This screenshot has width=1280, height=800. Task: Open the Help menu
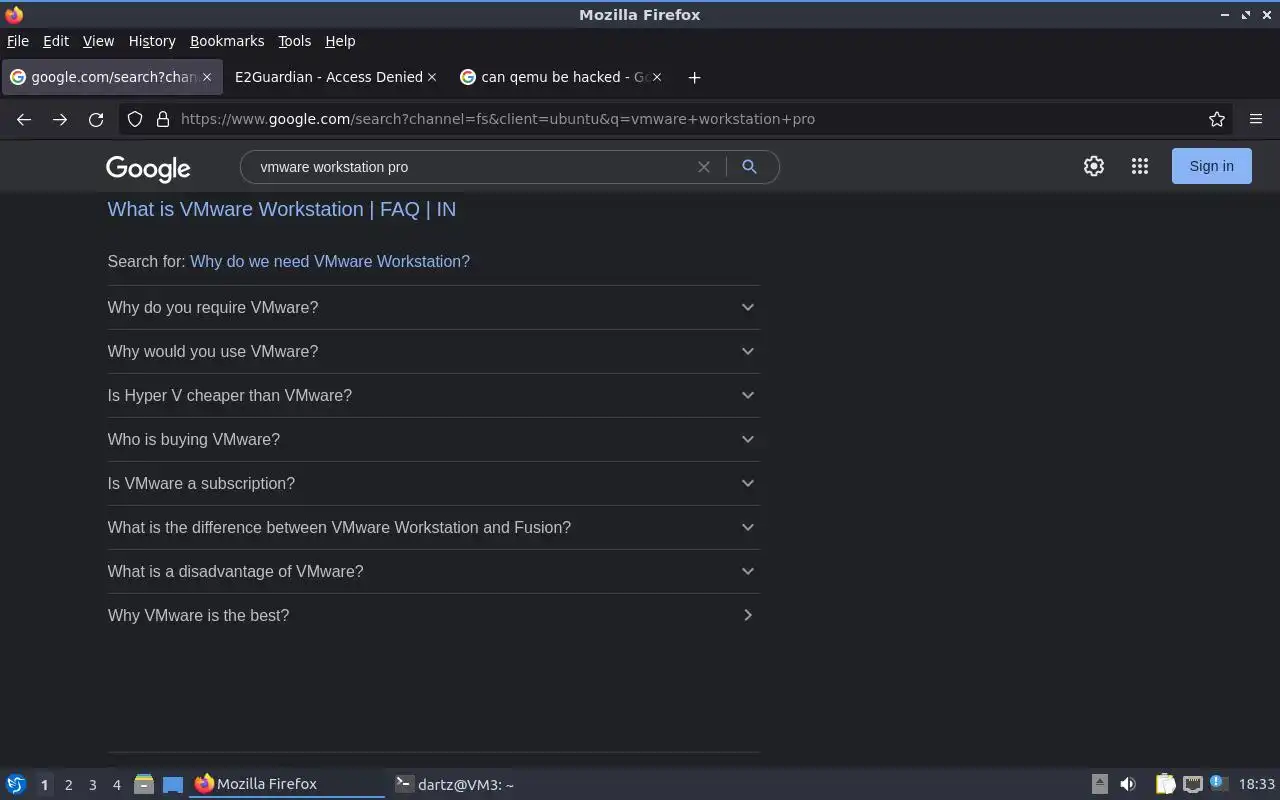tap(340, 41)
